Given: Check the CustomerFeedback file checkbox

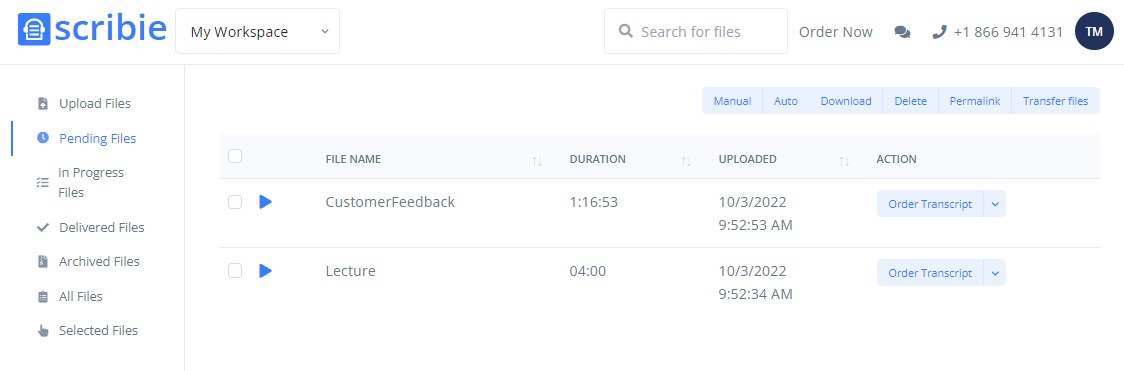Looking at the screenshot, I should coord(235,202).
